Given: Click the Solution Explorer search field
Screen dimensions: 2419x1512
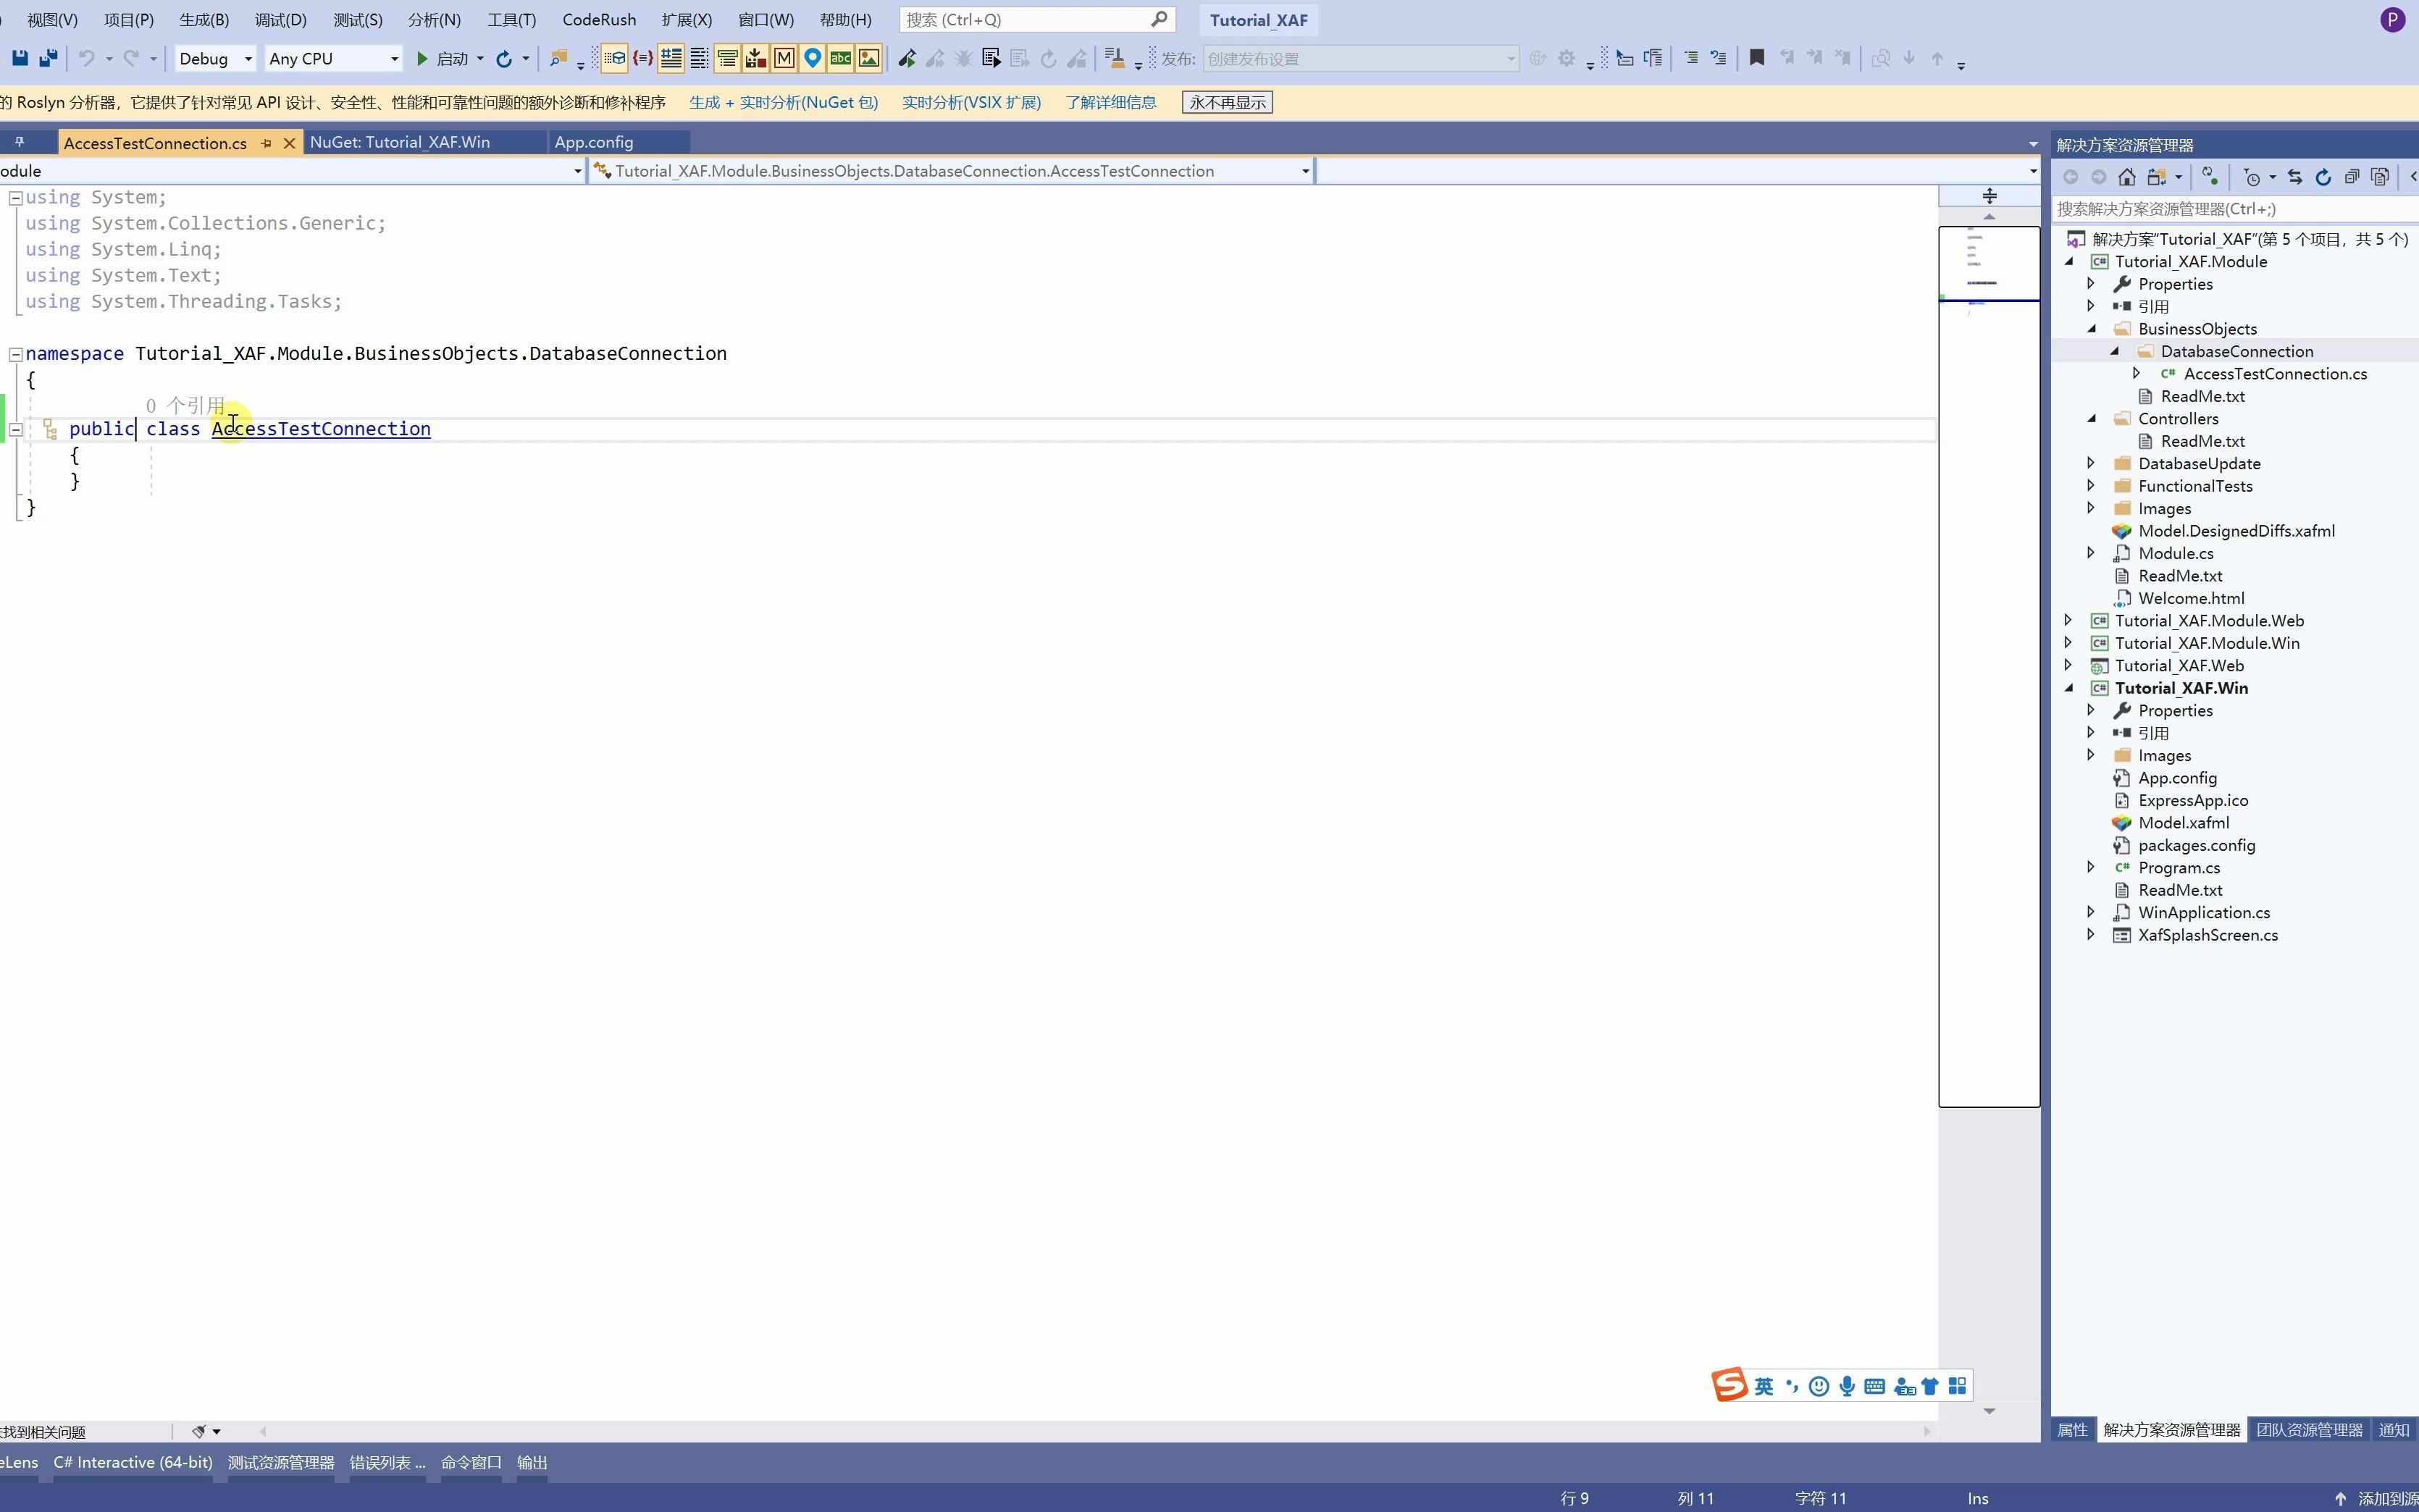Looking at the screenshot, I should click(x=2234, y=209).
